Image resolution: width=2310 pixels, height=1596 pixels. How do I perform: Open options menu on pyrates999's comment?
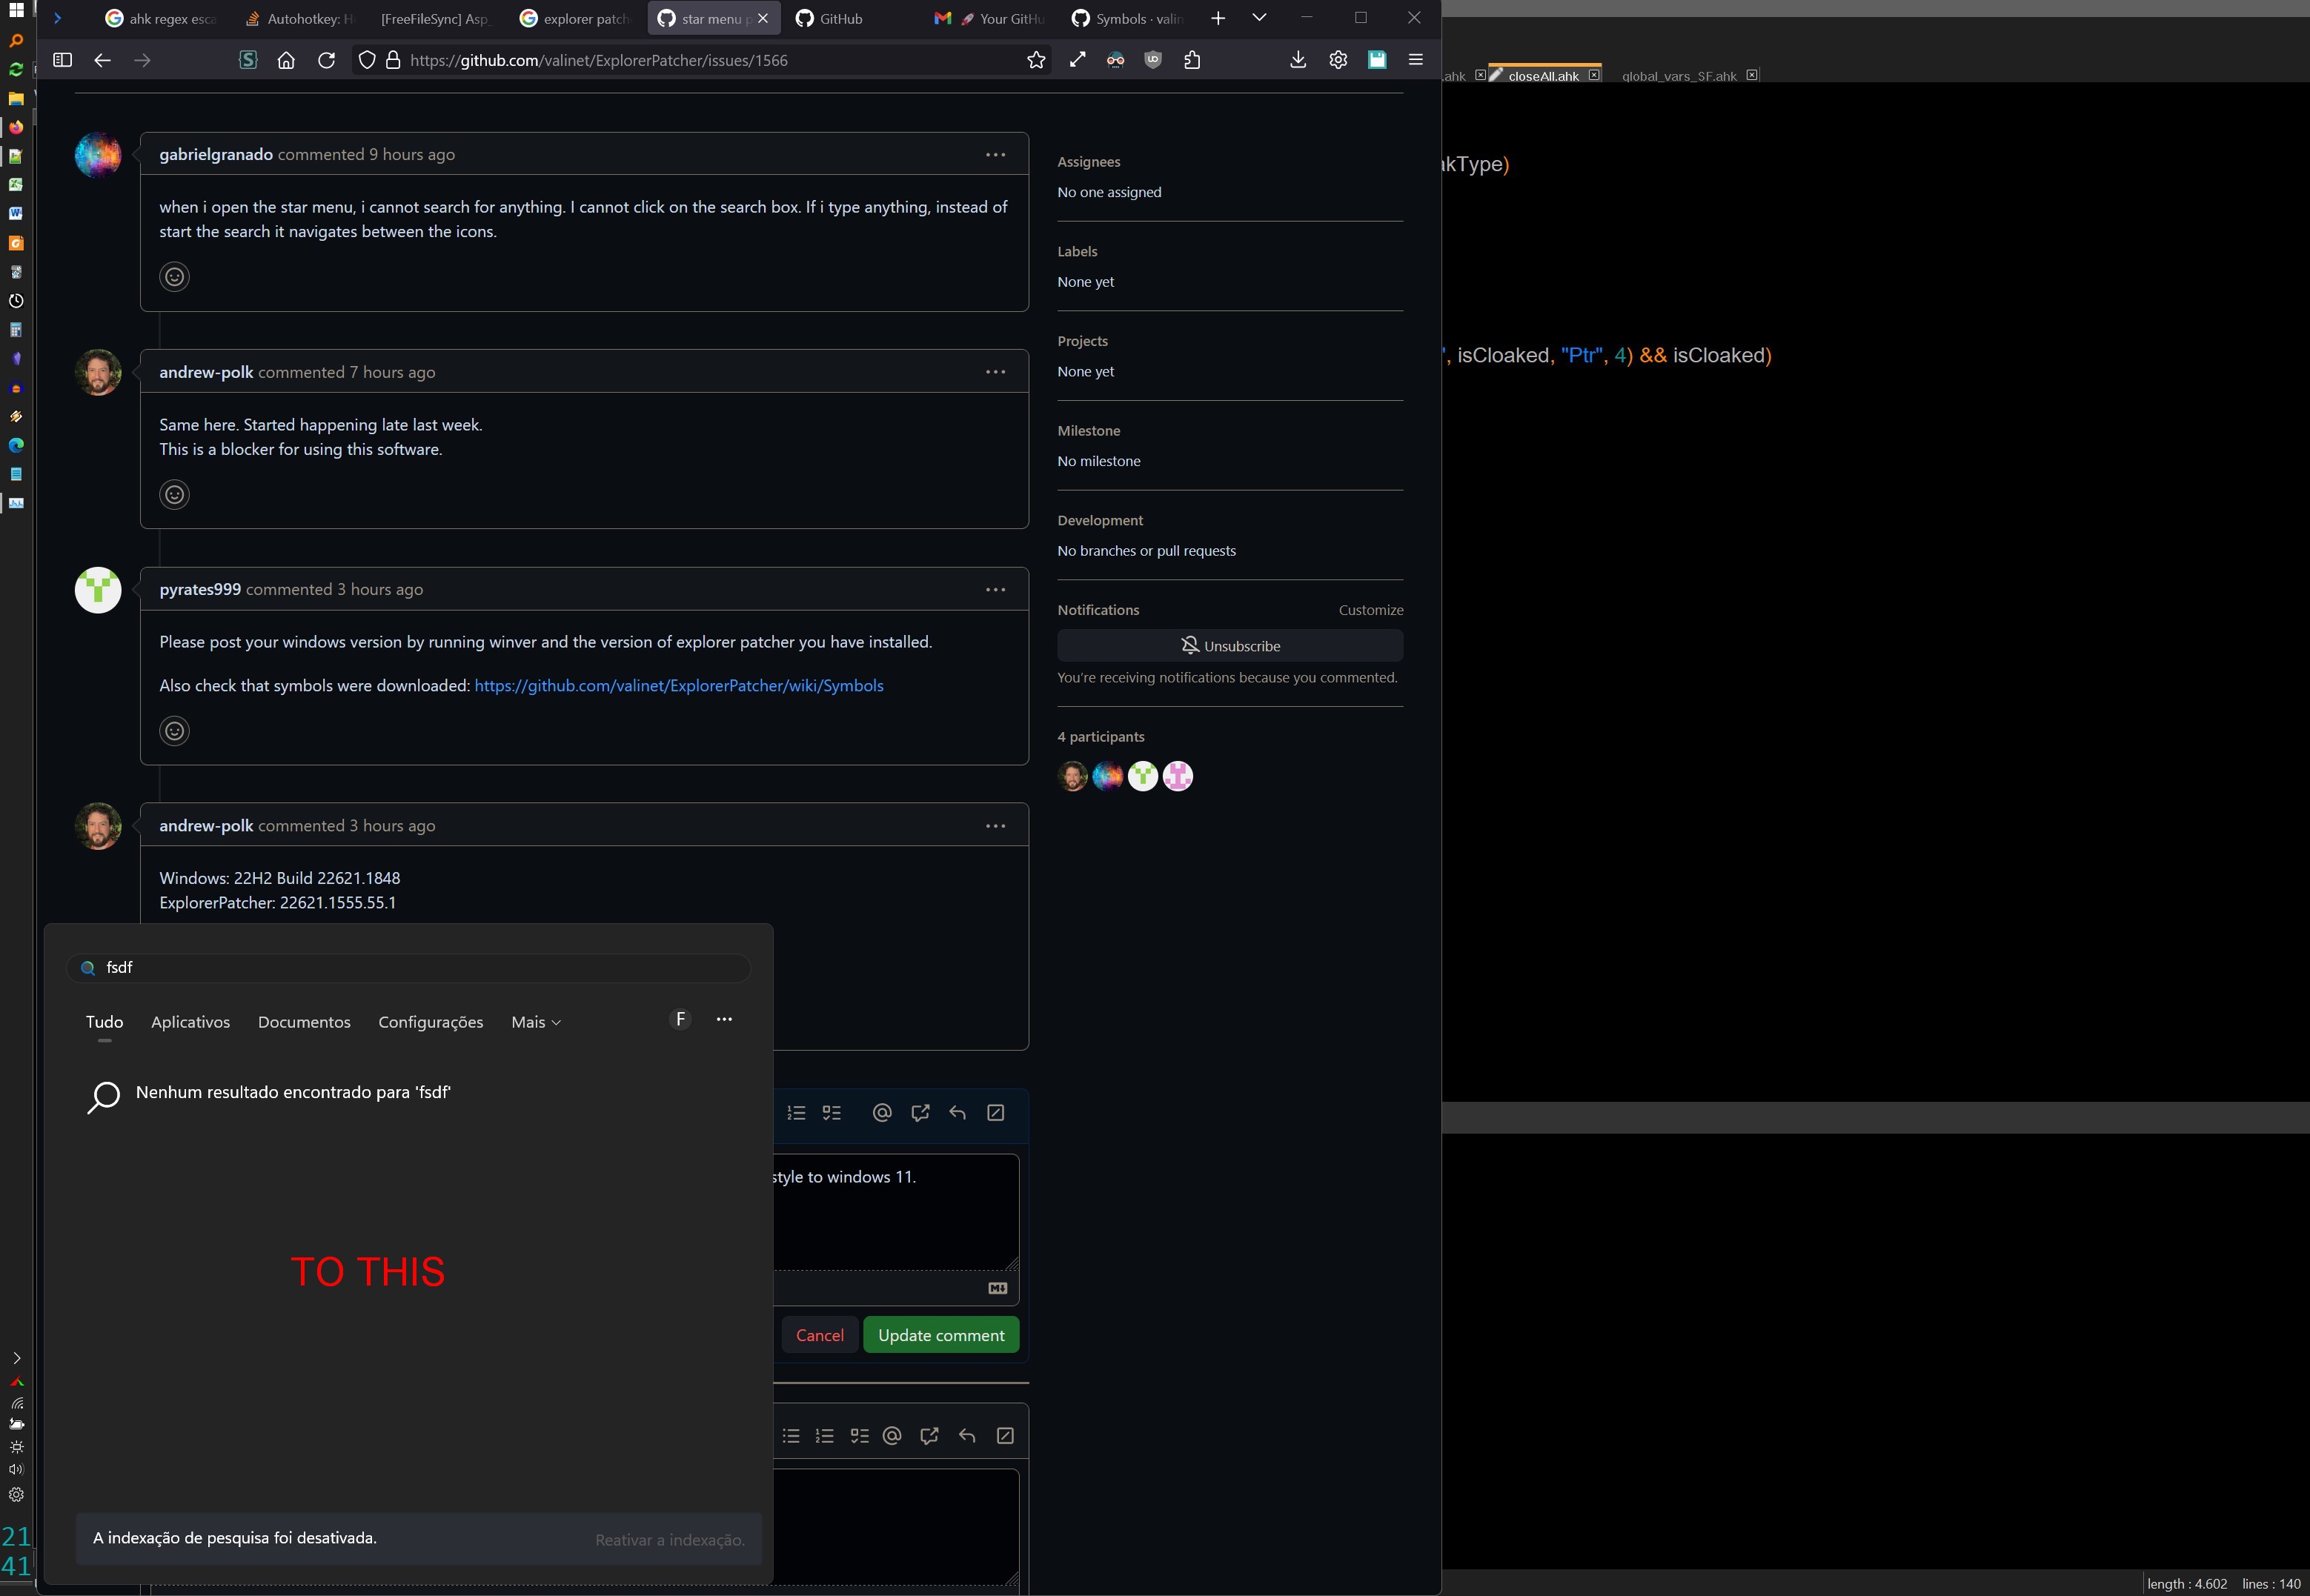coord(995,589)
